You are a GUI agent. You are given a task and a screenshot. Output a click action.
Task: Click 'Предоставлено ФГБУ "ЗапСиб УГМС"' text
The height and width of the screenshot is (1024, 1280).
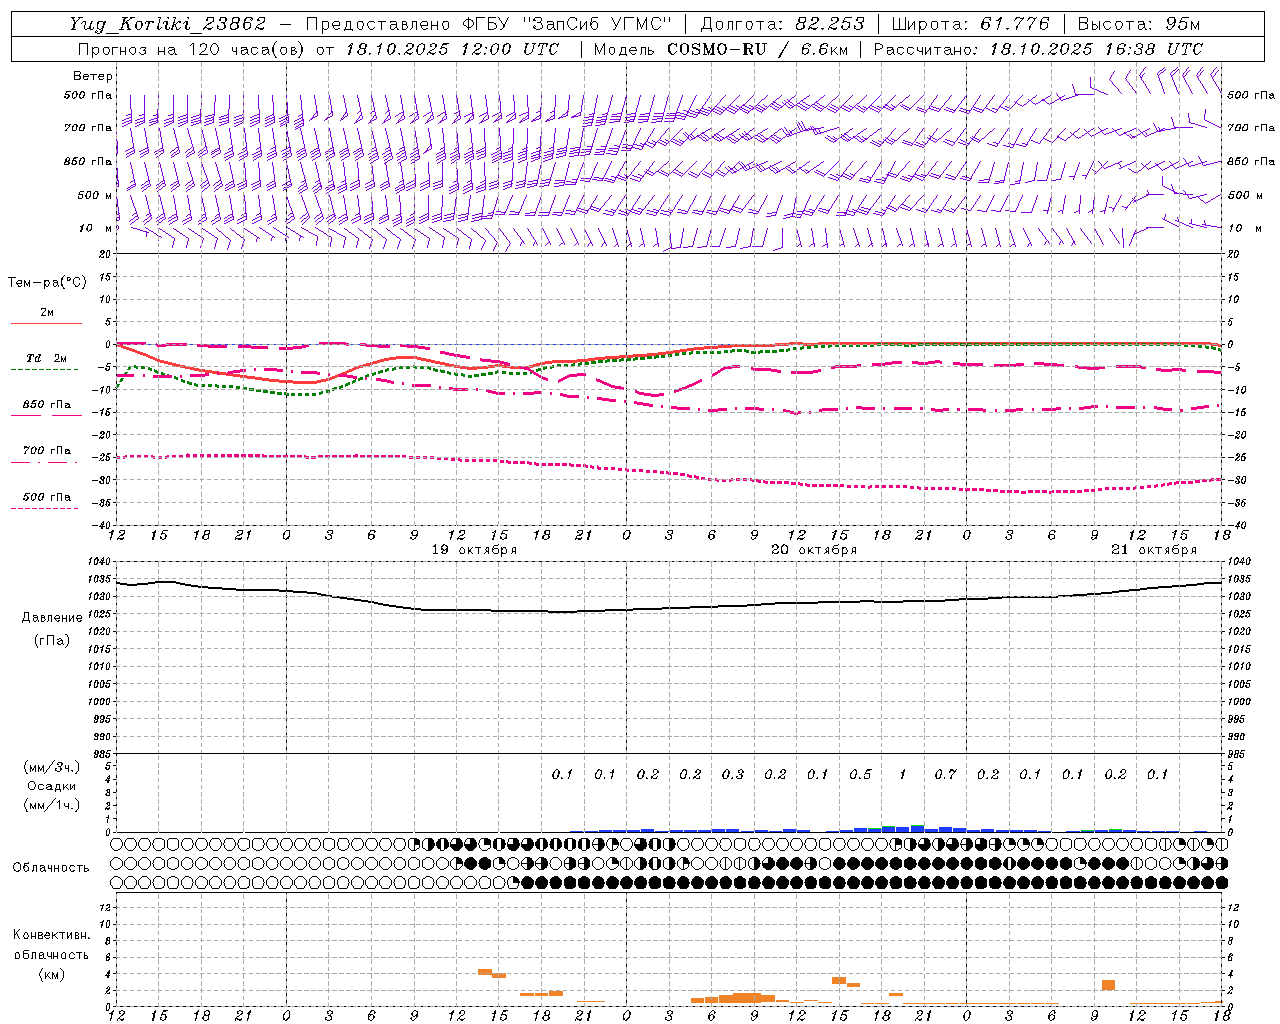pos(488,24)
